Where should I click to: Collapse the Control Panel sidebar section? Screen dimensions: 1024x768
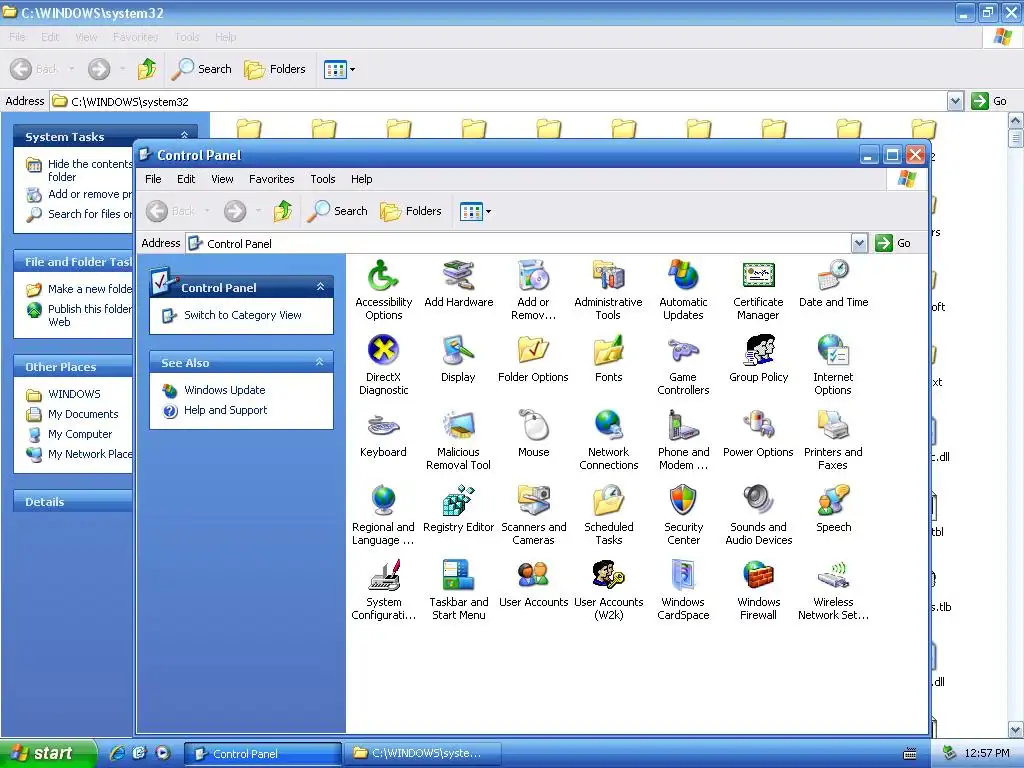[x=321, y=287]
